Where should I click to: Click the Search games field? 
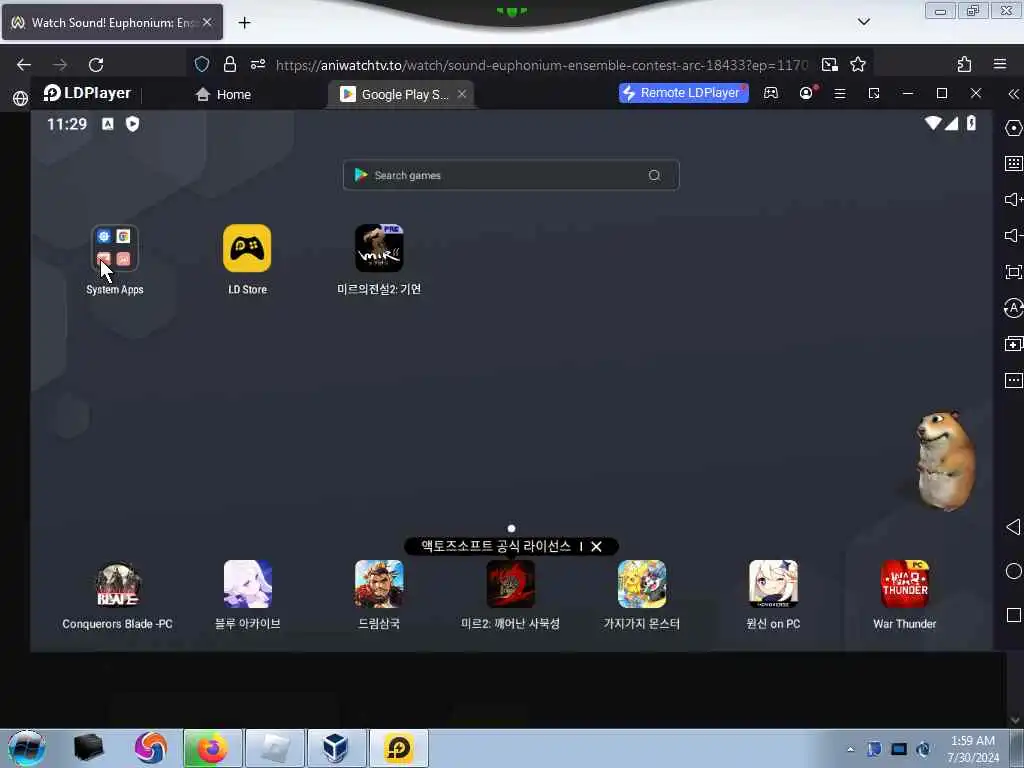coord(511,175)
